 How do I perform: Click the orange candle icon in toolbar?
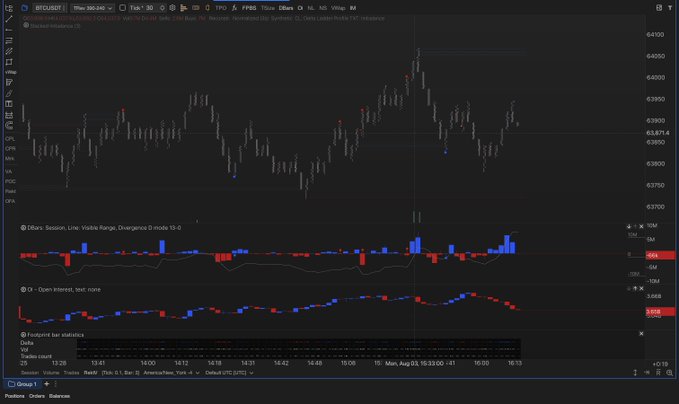(x=207, y=8)
